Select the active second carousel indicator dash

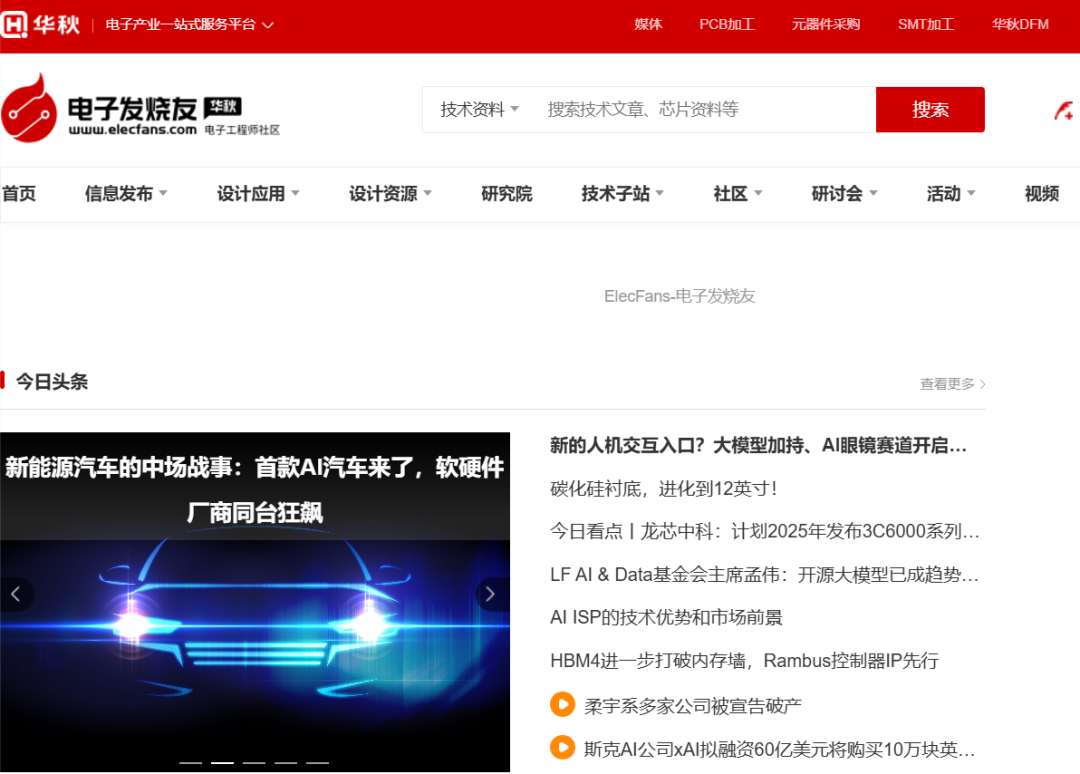(222, 762)
